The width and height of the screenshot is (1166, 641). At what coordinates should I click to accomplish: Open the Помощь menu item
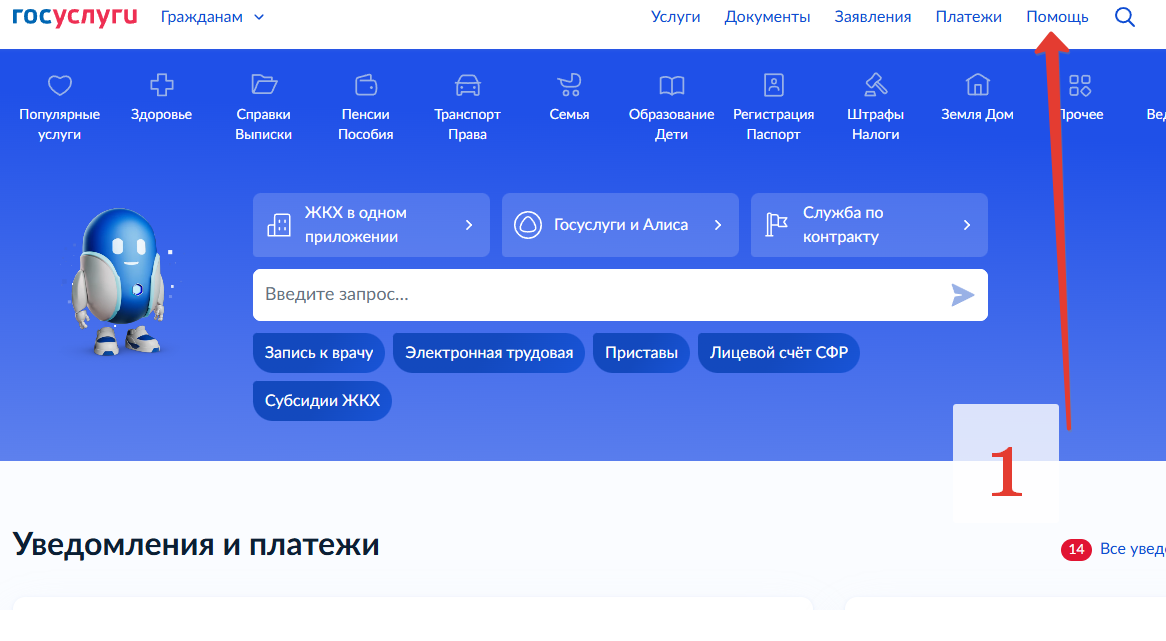(1057, 17)
